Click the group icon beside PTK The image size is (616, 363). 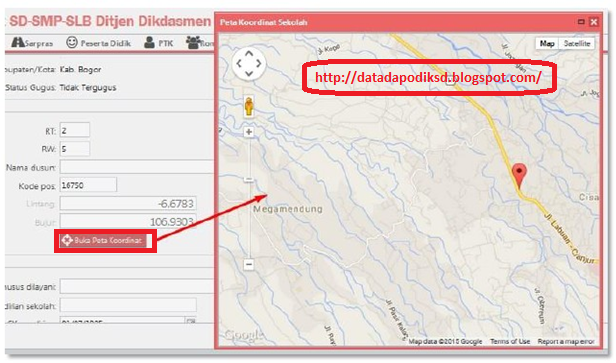(x=192, y=42)
